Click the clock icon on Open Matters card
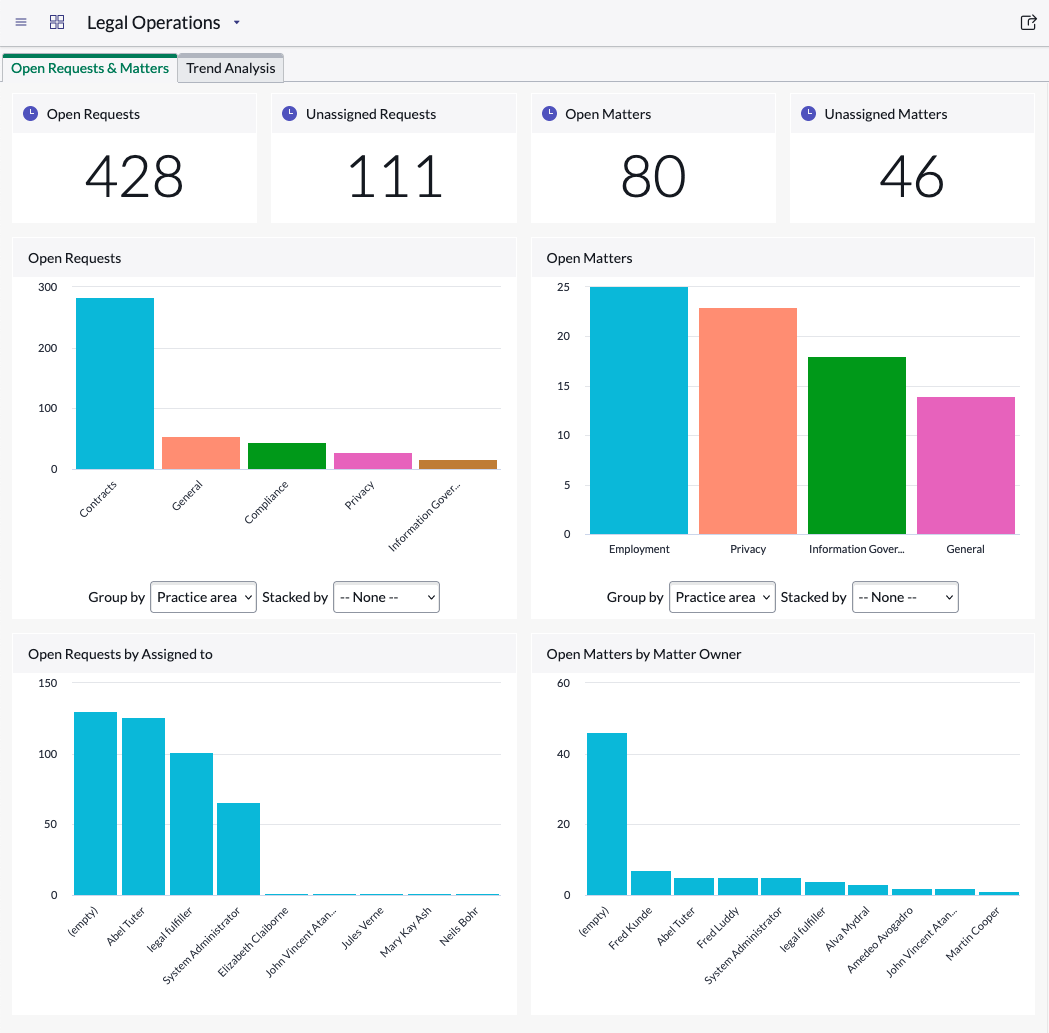The height and width of the screenshot is (1033, 1049). [549, 114]
